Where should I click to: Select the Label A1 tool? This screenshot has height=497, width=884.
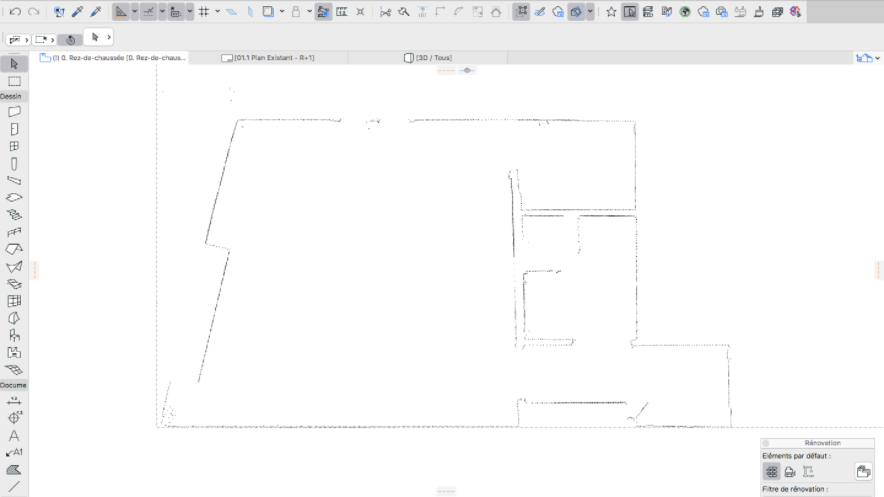click(14, 452)
